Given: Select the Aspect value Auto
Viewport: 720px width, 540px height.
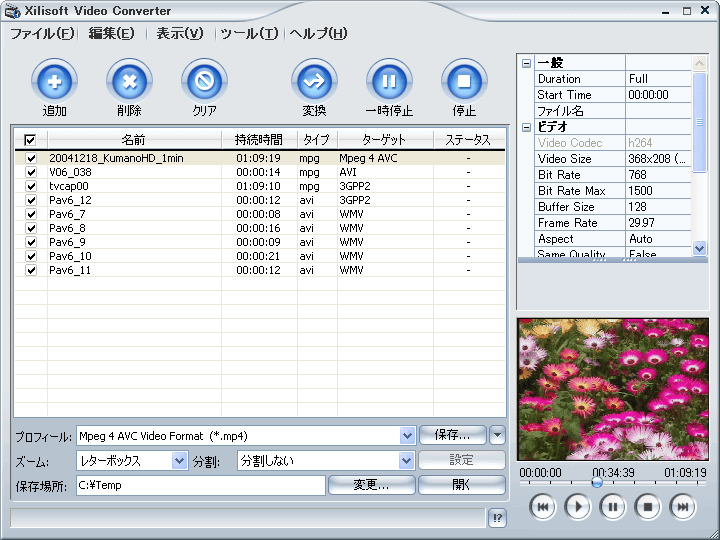Looking at the screenshot, I should 658,239.
